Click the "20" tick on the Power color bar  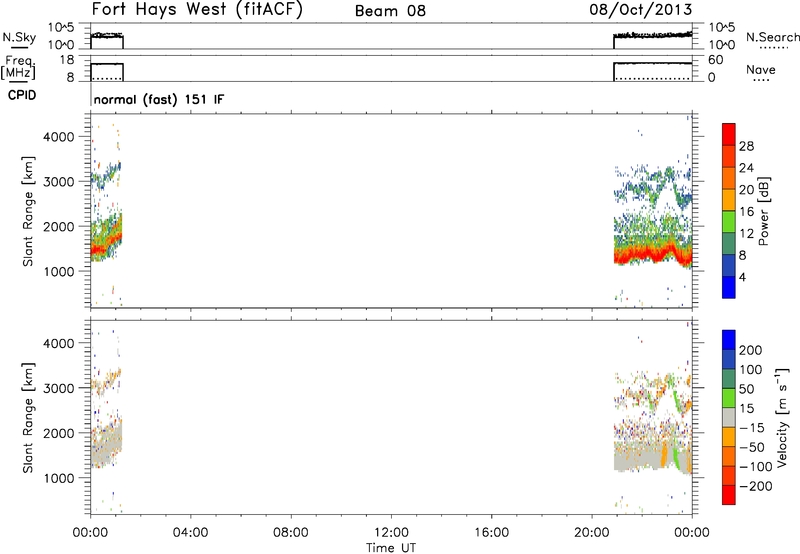pos(746,190)
